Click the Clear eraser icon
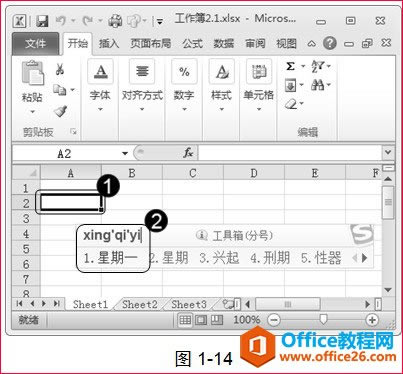Viewport: 403px width, 374px height. click(x=291, y=104)
